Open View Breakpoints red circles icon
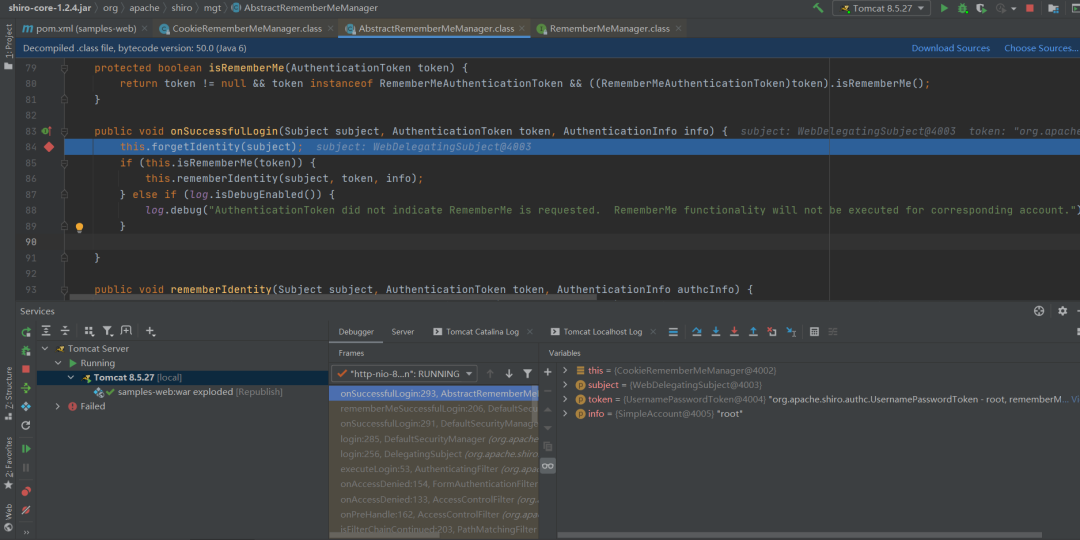The width and height of the screenshot is (1080, 540). click(26, 491)
